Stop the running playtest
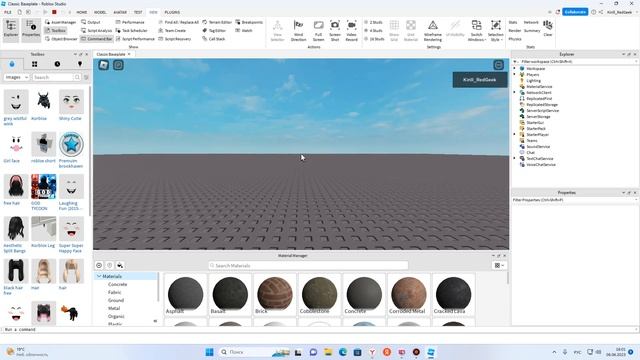 (54, 12)
